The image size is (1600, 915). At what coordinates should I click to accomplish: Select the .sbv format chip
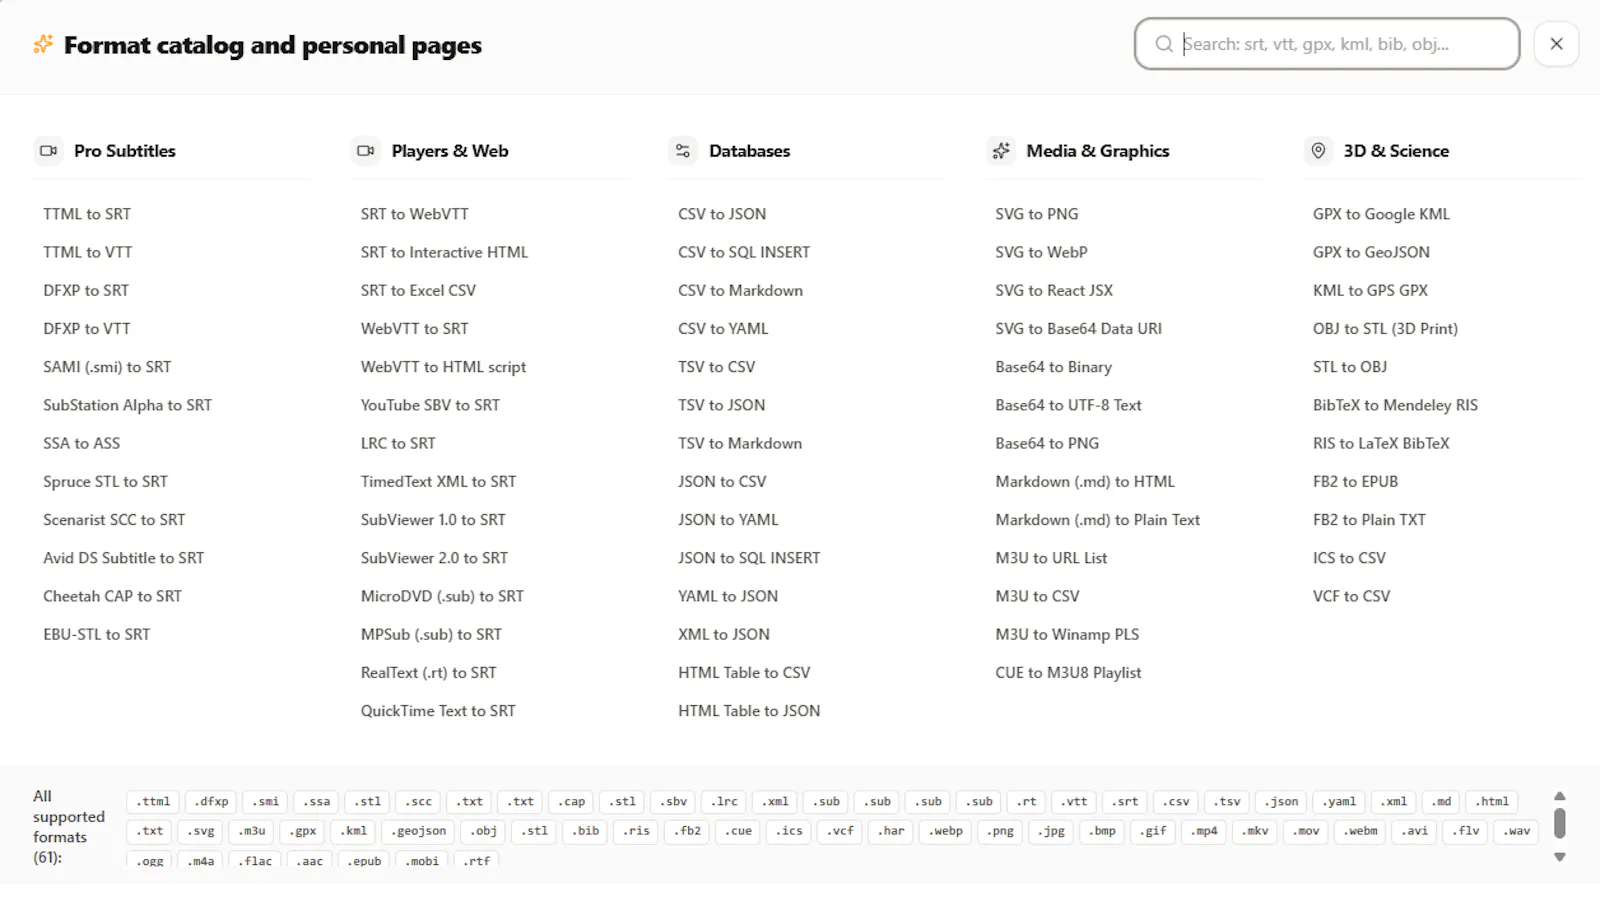pos(675,802)
